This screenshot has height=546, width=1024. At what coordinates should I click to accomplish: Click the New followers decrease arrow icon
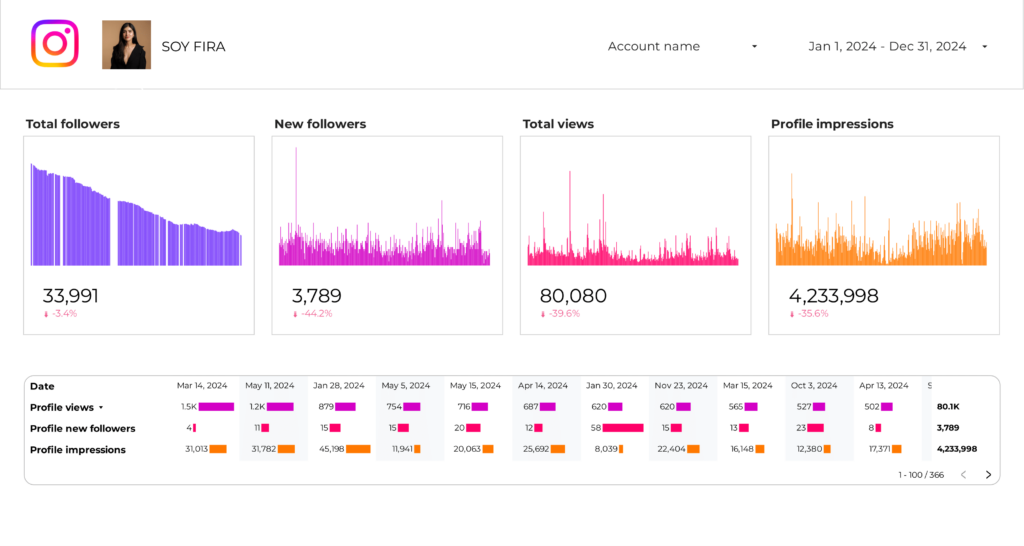(295, 314)
